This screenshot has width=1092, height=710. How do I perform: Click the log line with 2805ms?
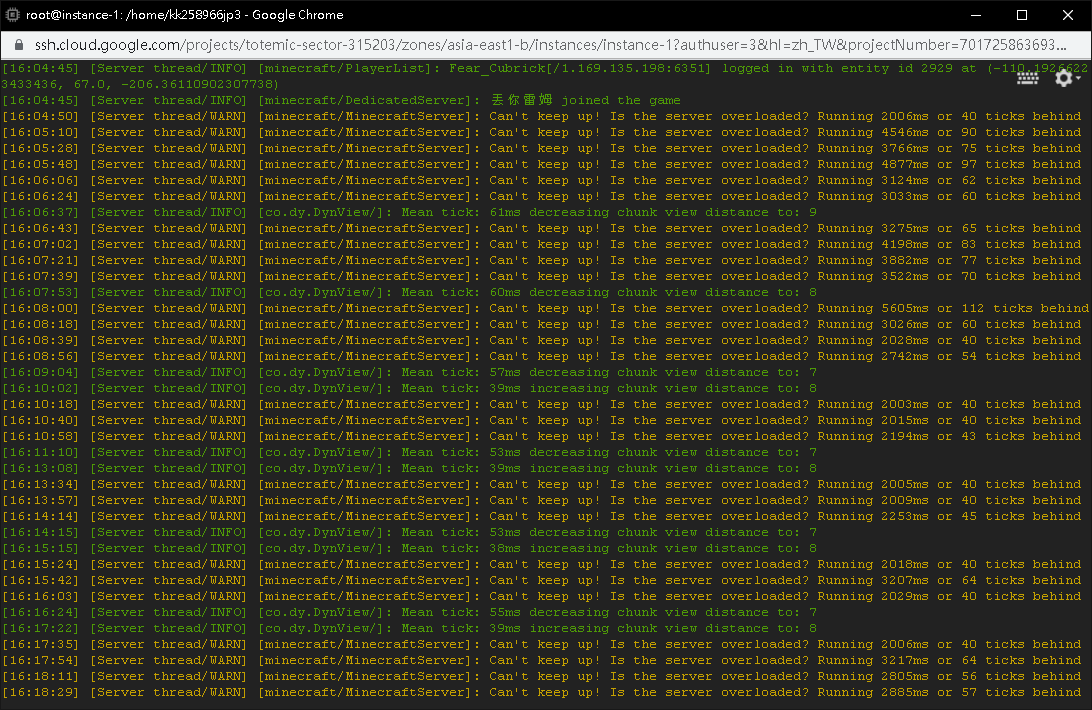click(541, 677)
